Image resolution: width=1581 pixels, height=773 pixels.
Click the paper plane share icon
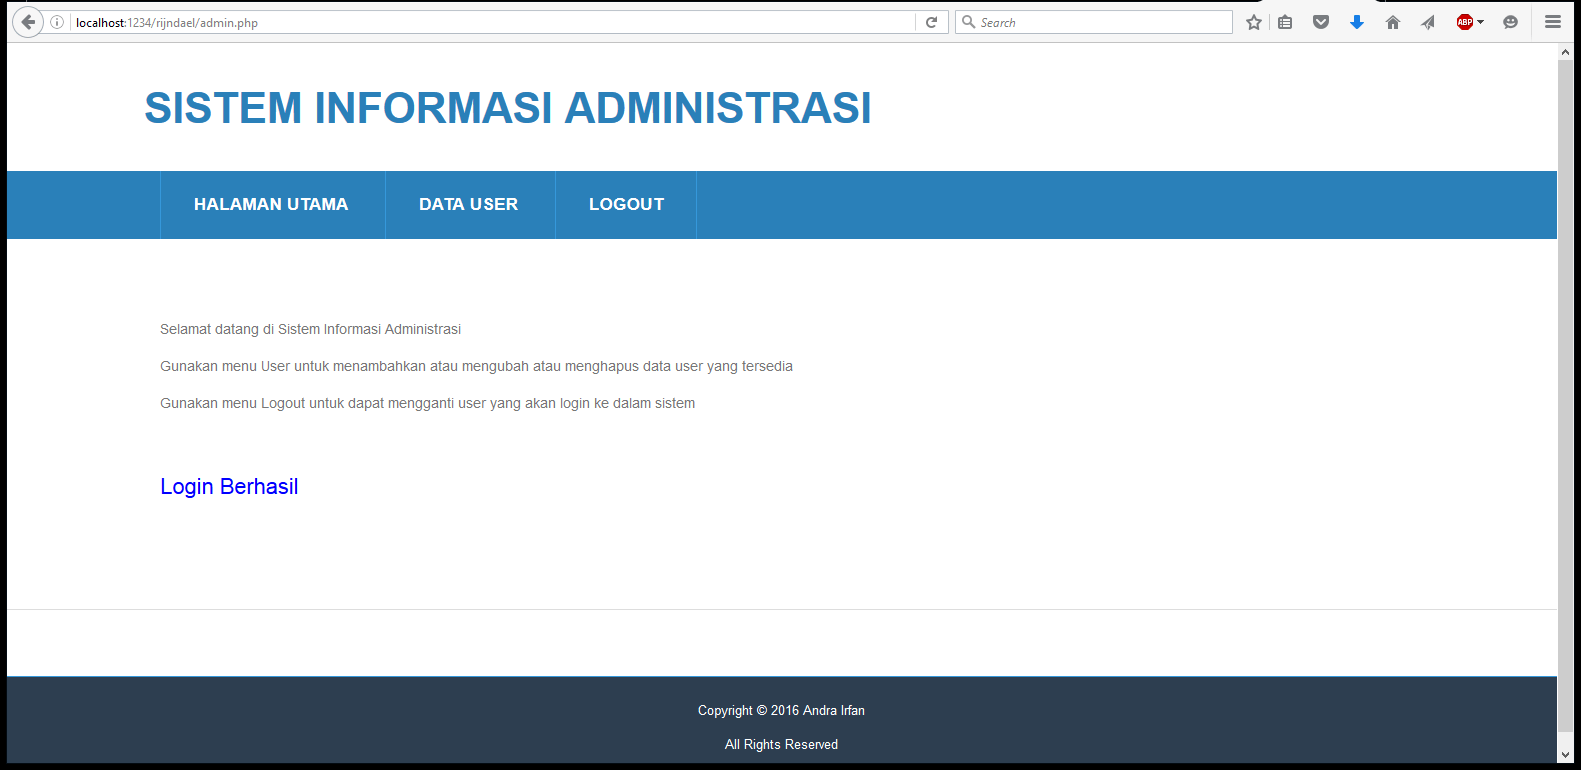pos(1428,22)
